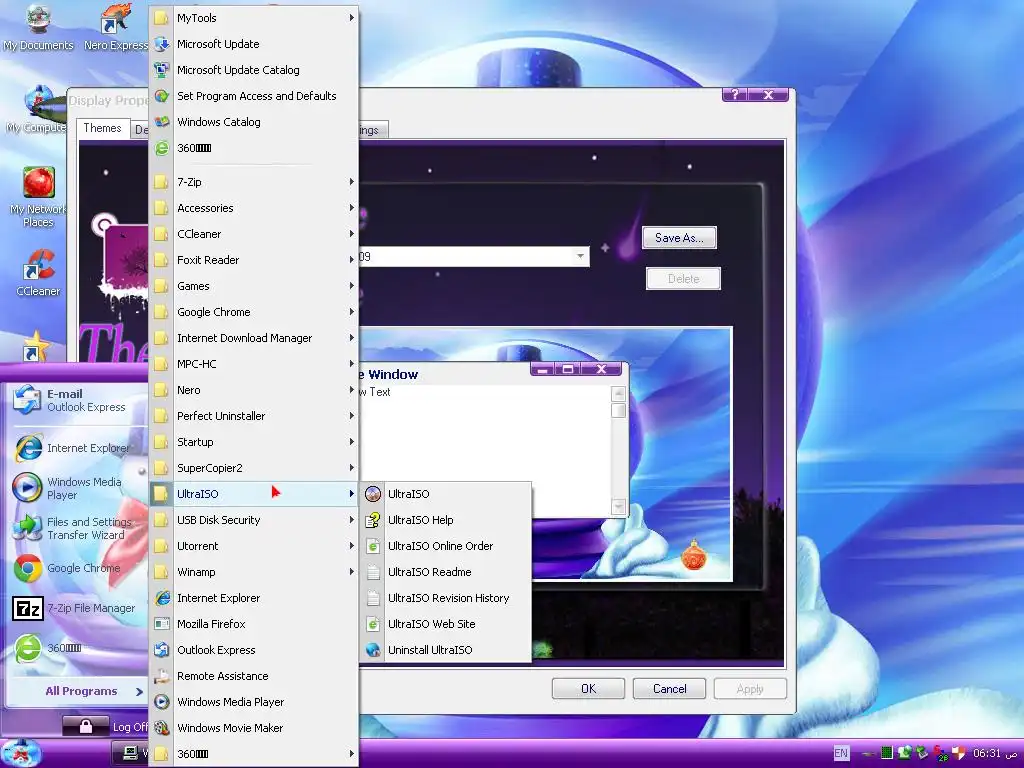Open UltraISO Web Site entry icon
Viewport: 1024px width, 768px height.
tap(373, 624)
